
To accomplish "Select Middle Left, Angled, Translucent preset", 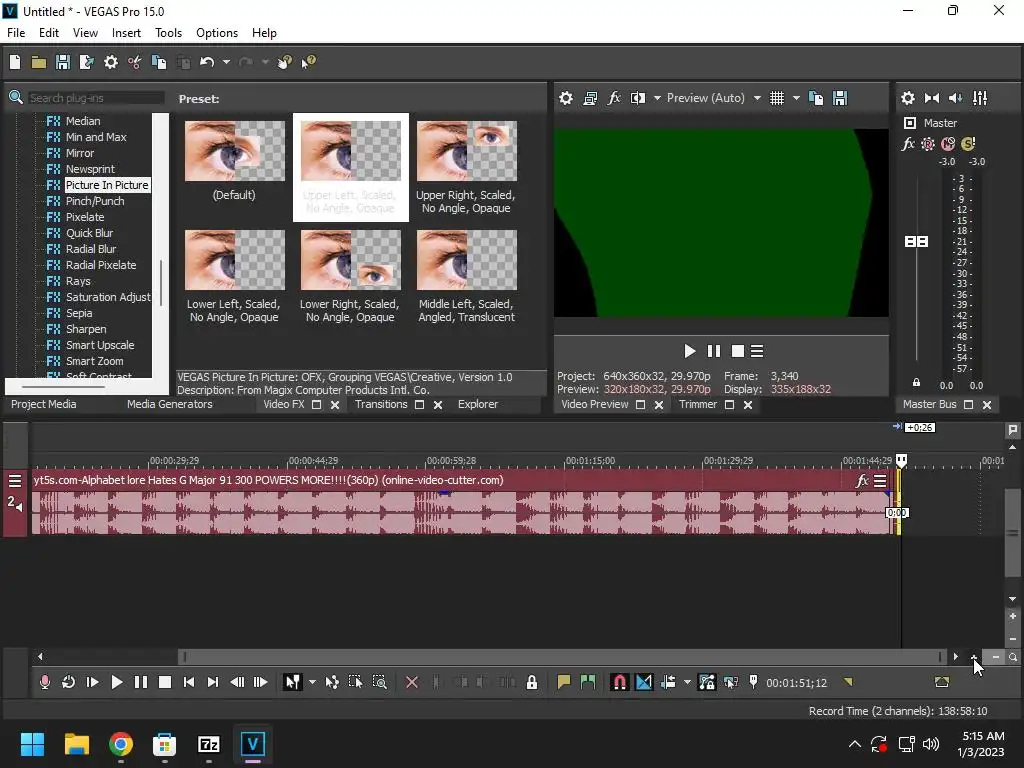I will [466, 260].
